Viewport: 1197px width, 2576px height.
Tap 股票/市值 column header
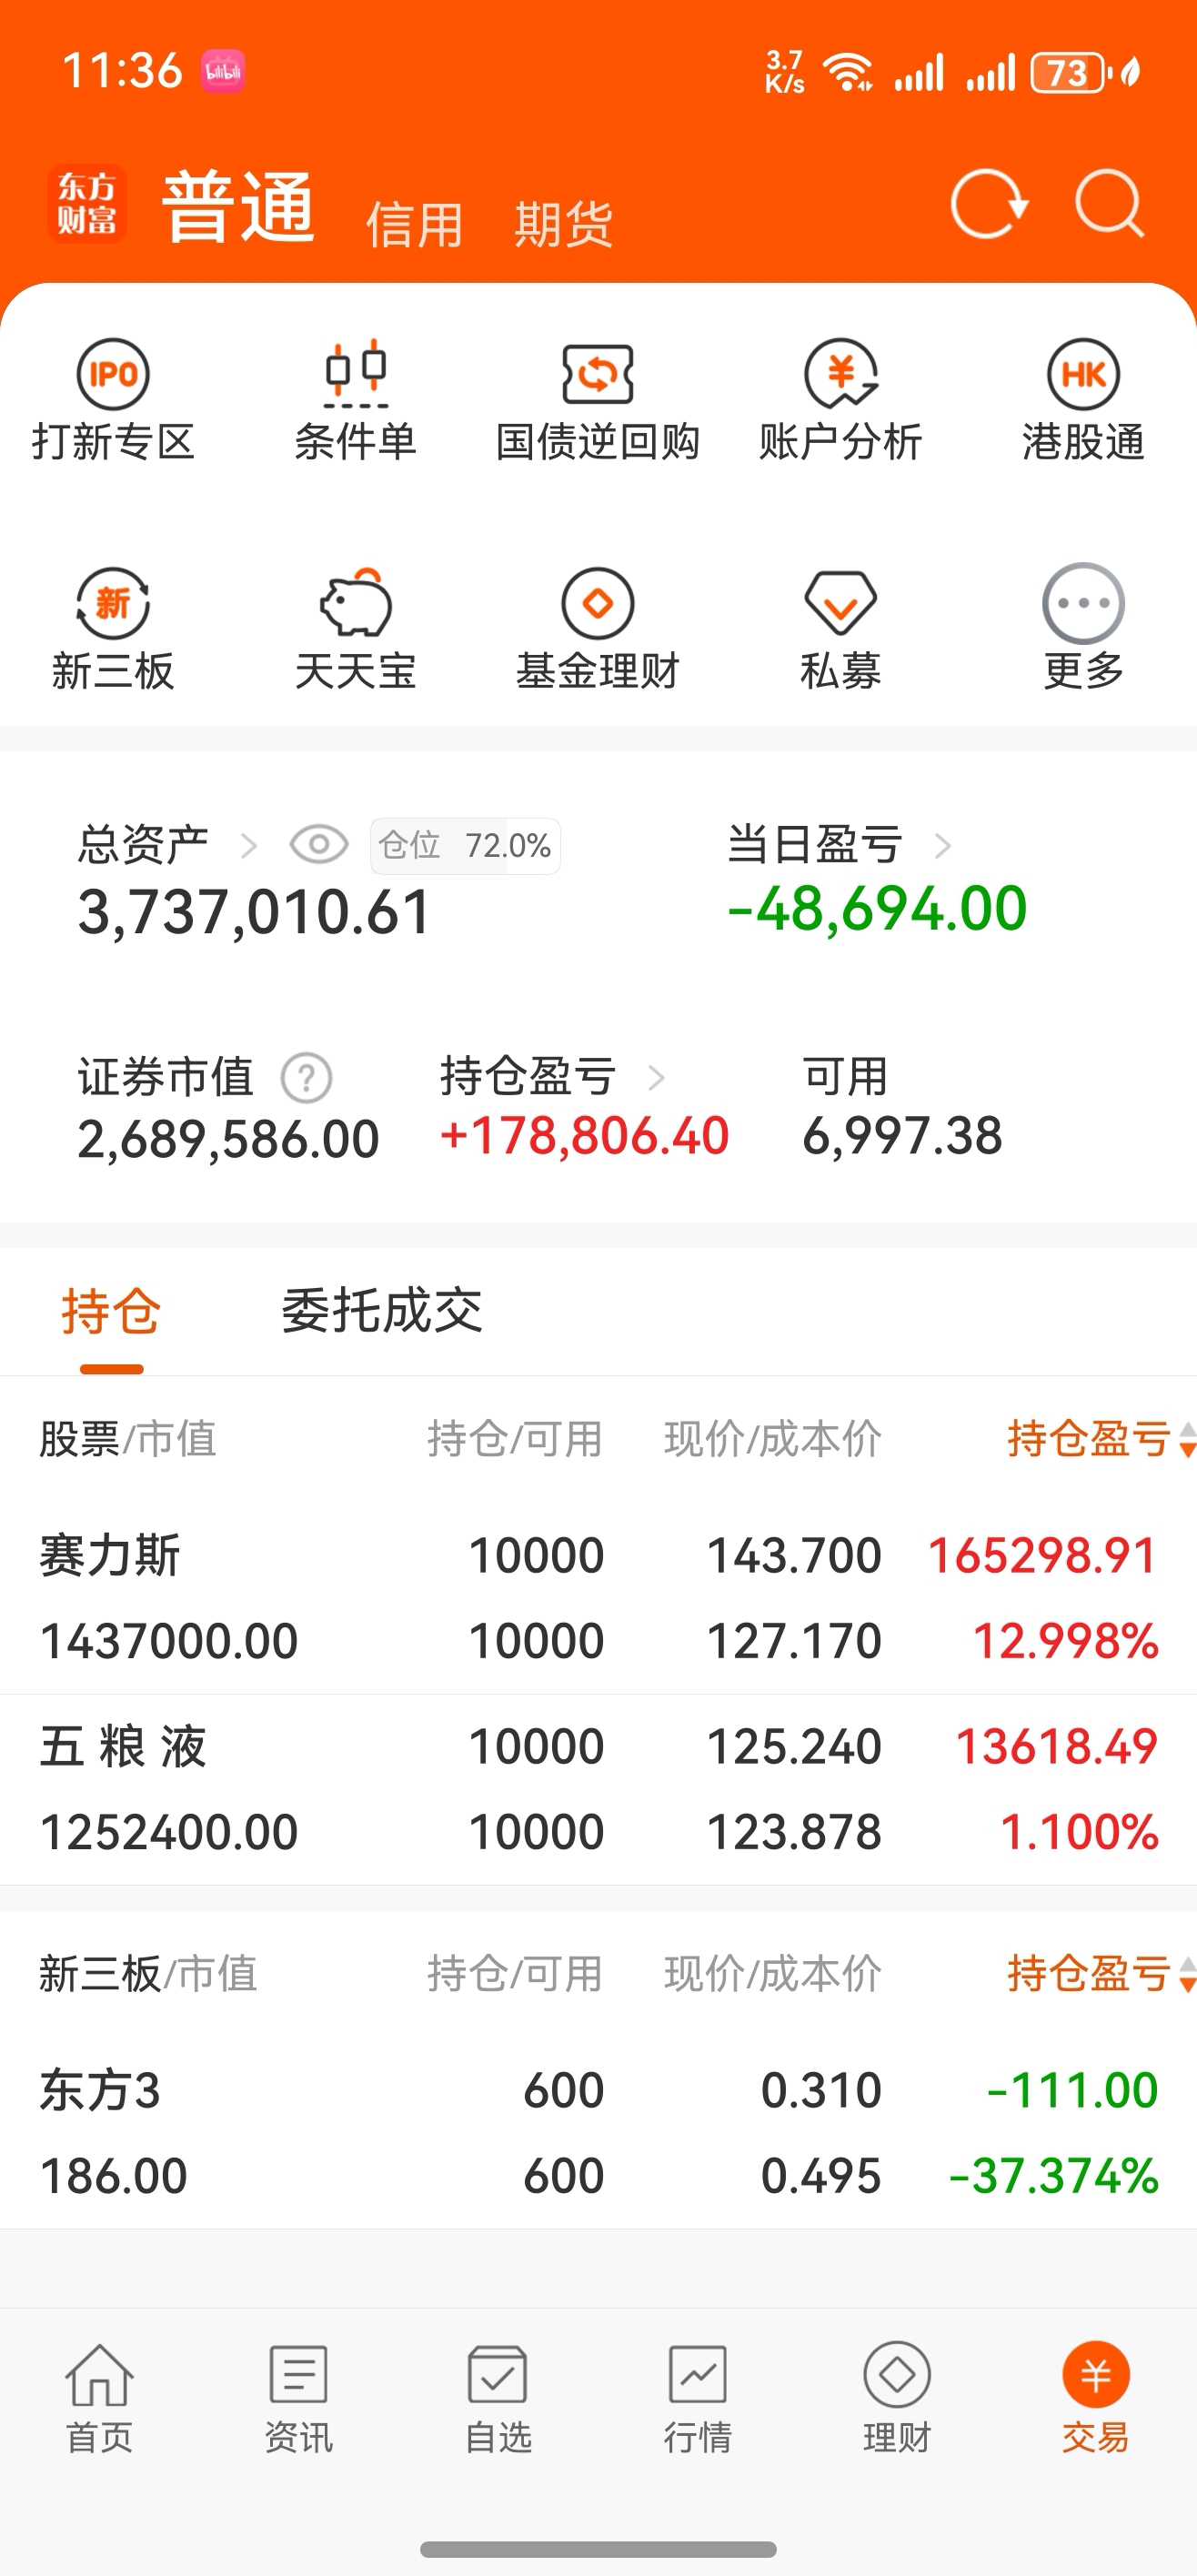pos(127,1439)
